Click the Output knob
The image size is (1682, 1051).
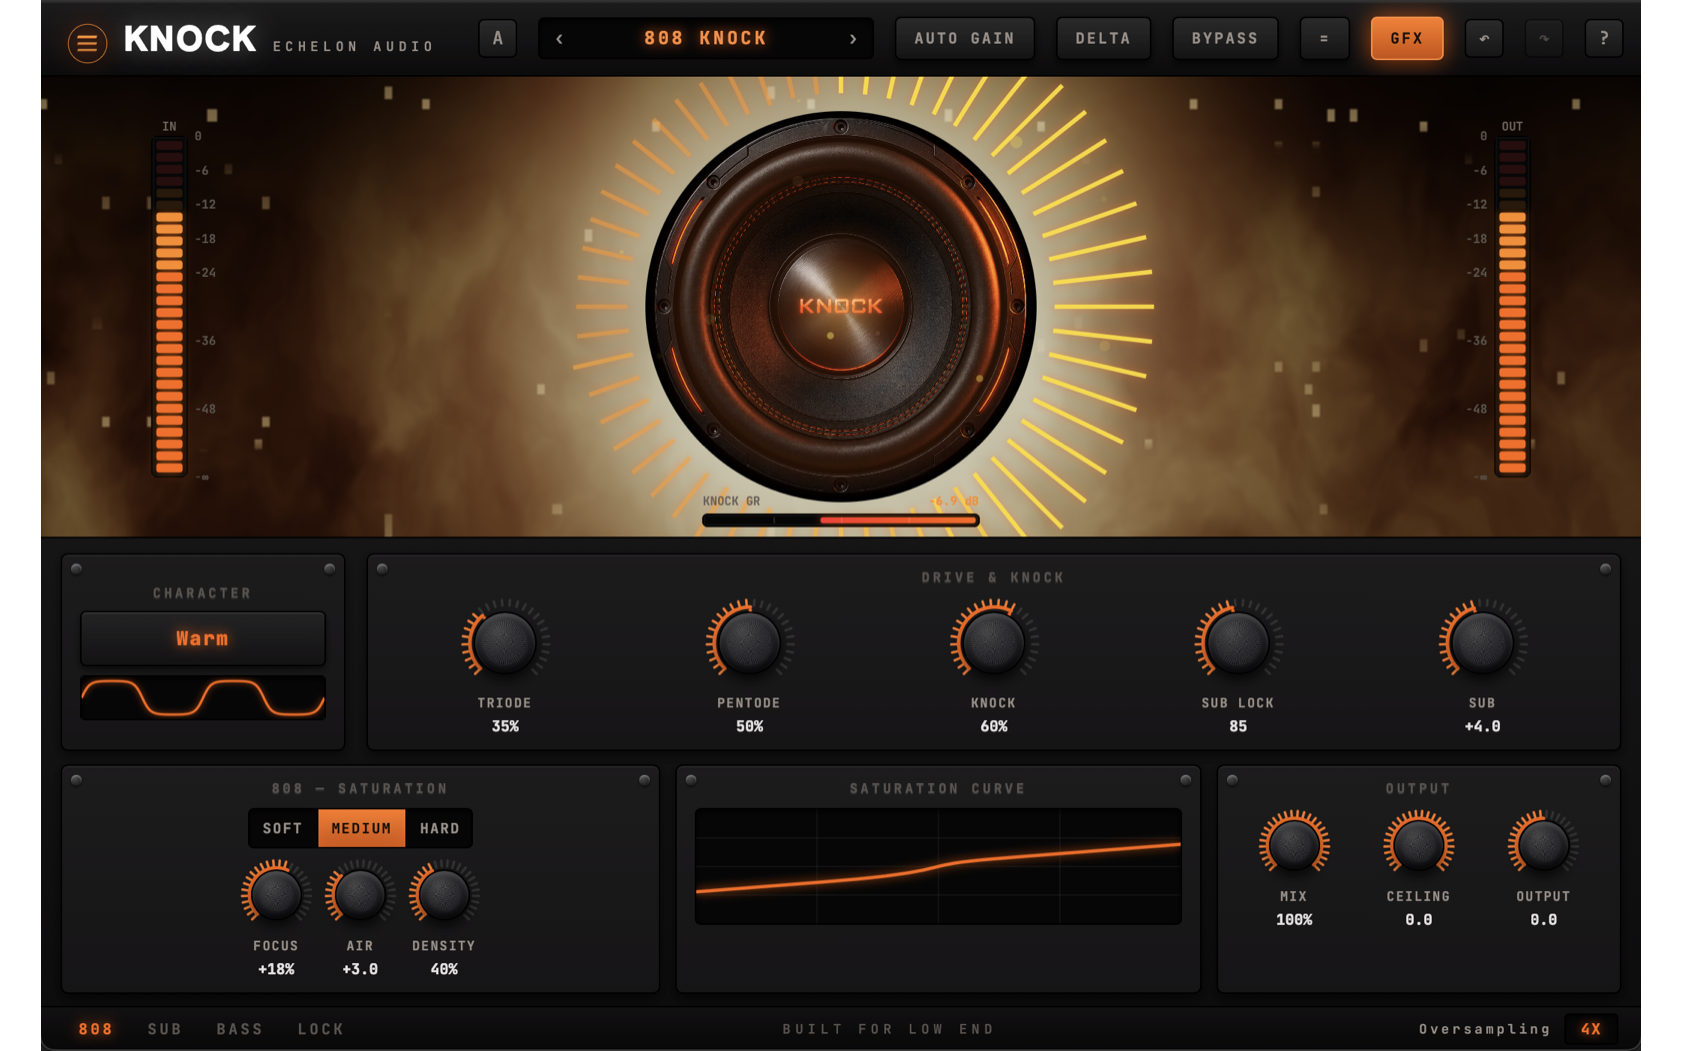[x=1543, y=845]
